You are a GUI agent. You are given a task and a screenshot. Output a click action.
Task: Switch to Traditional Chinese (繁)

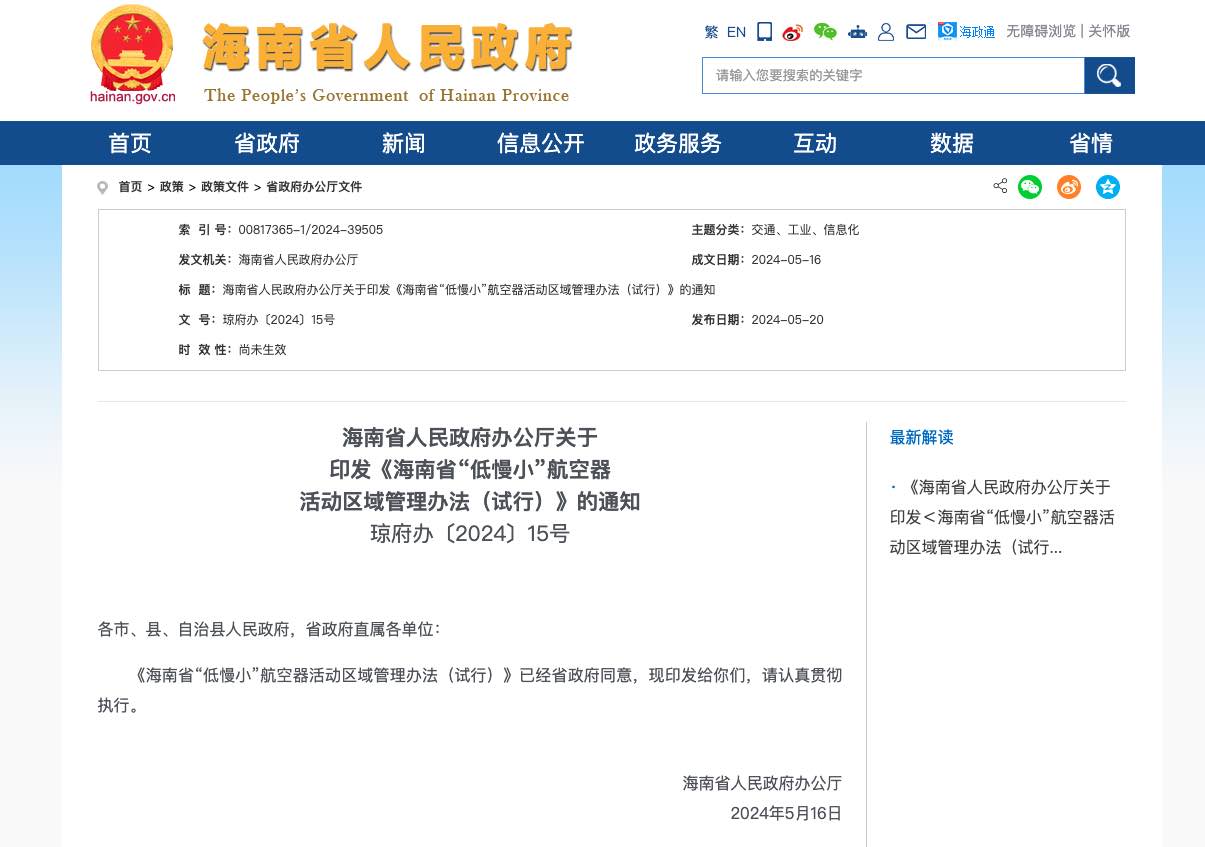(711, 32)
